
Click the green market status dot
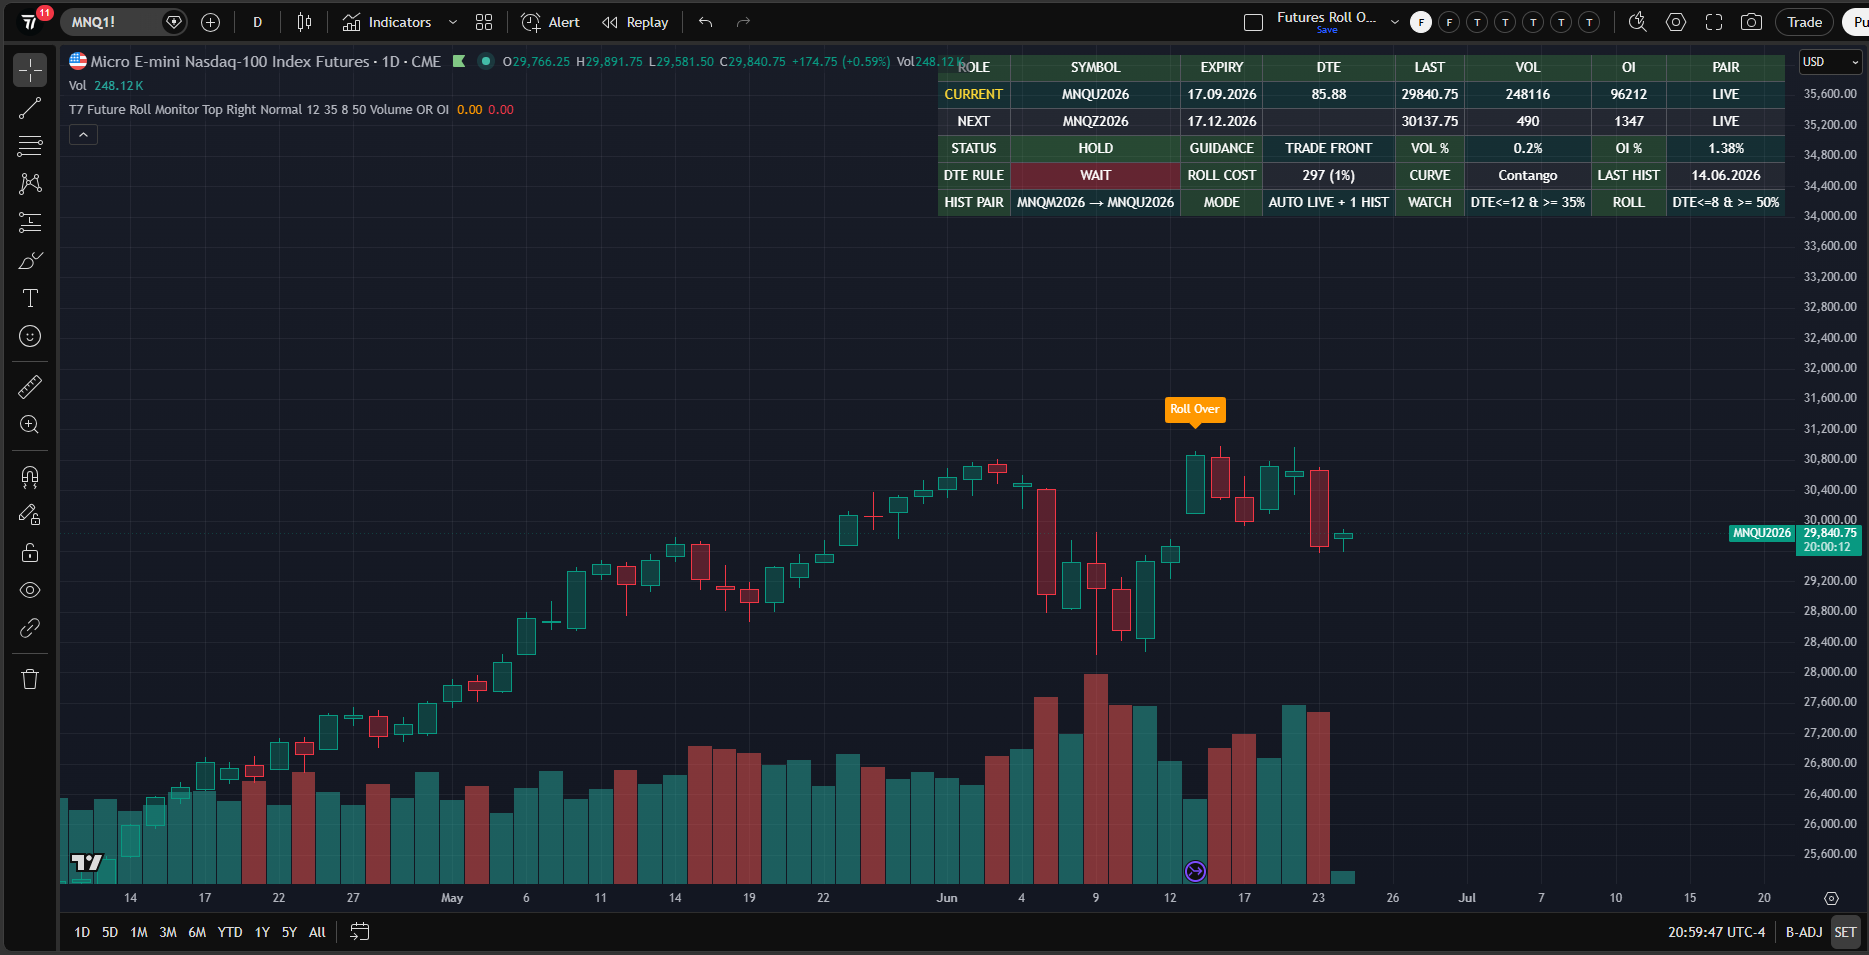tap(485, 61)
